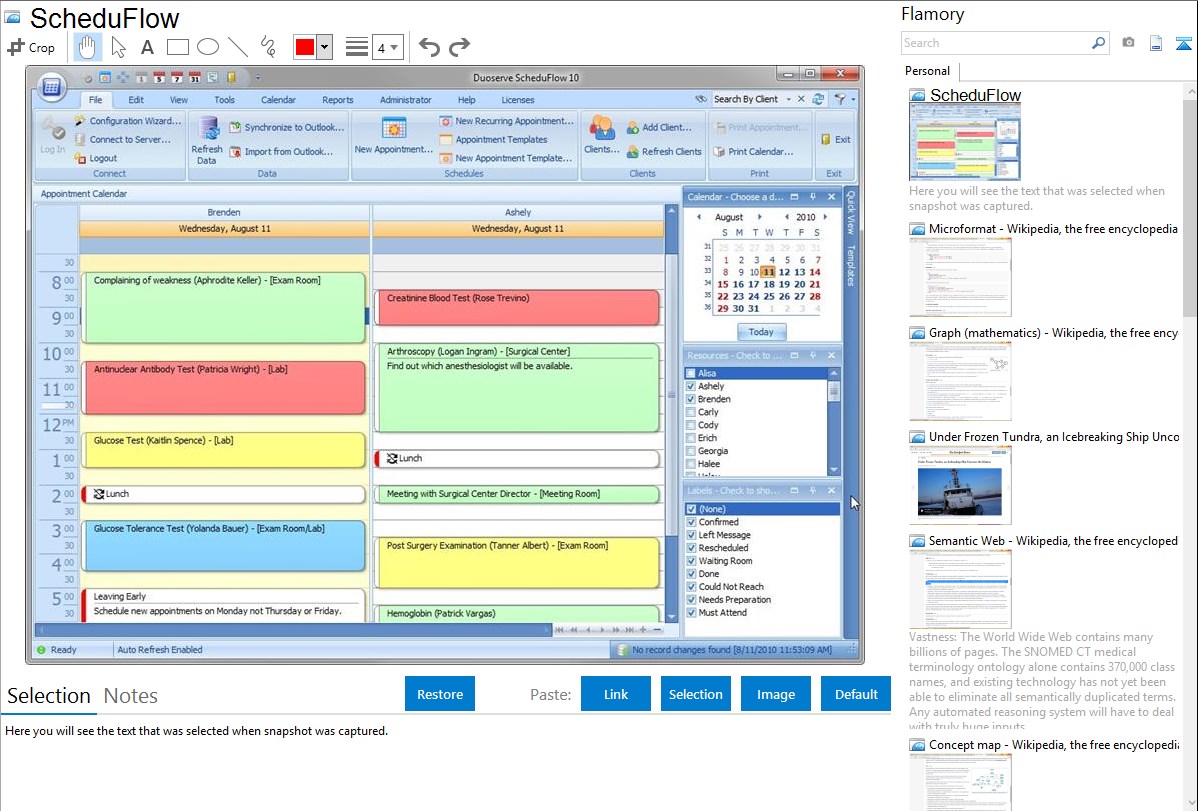This screenshot has width=1198, height=811.
Task: Click the blue Selection paste button
Action: (695, 694)
